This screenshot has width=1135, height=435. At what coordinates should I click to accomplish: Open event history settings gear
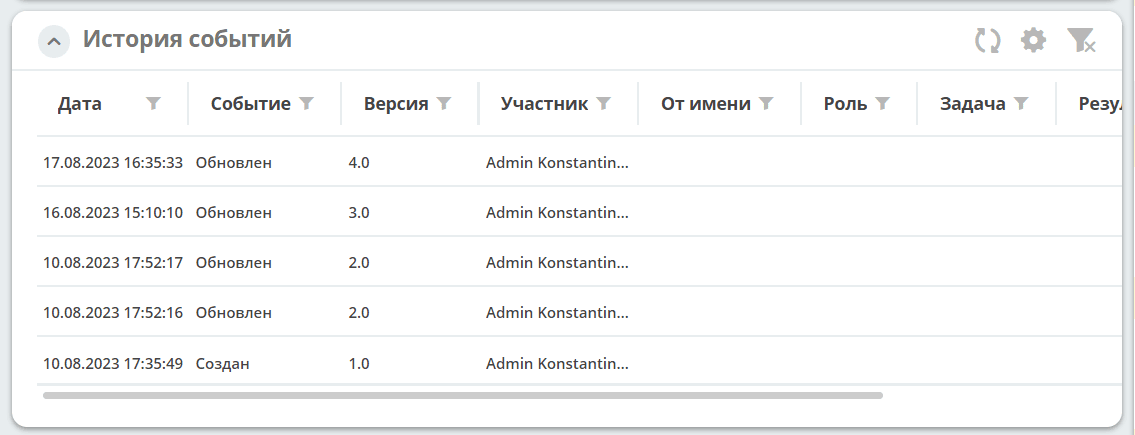(1033, 41)
